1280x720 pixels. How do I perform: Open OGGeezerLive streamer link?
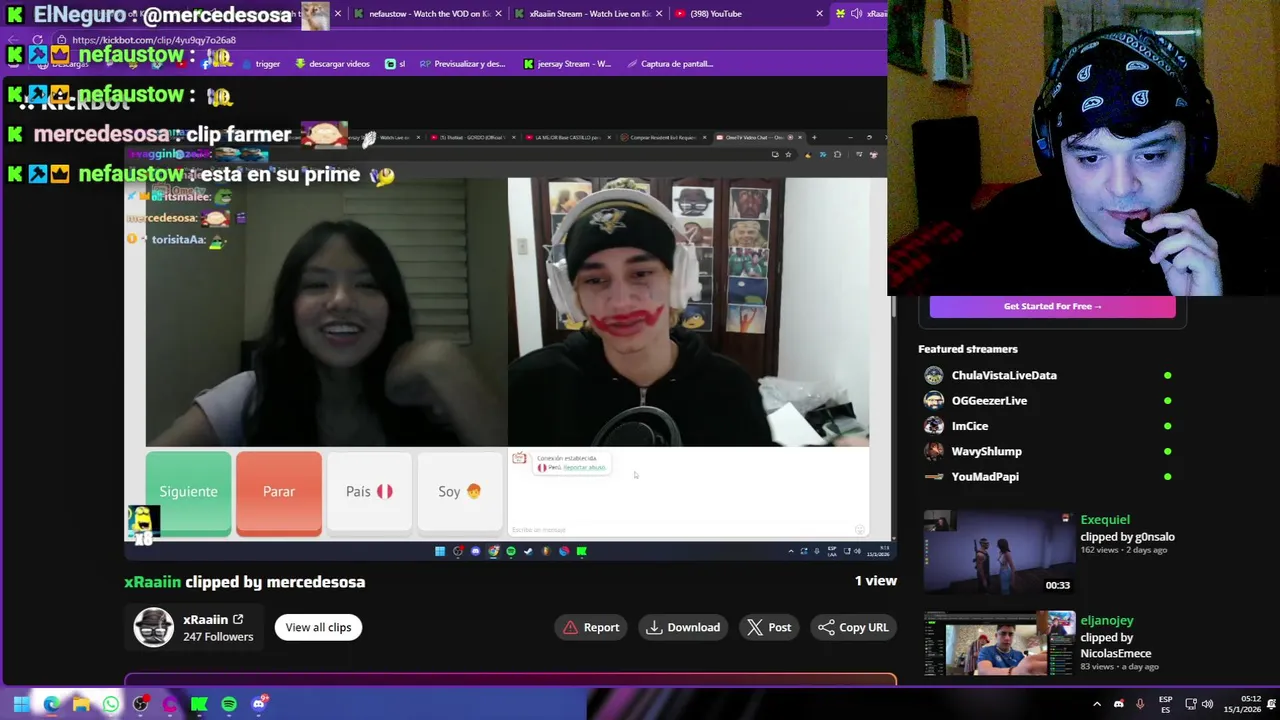pos(989,400)
